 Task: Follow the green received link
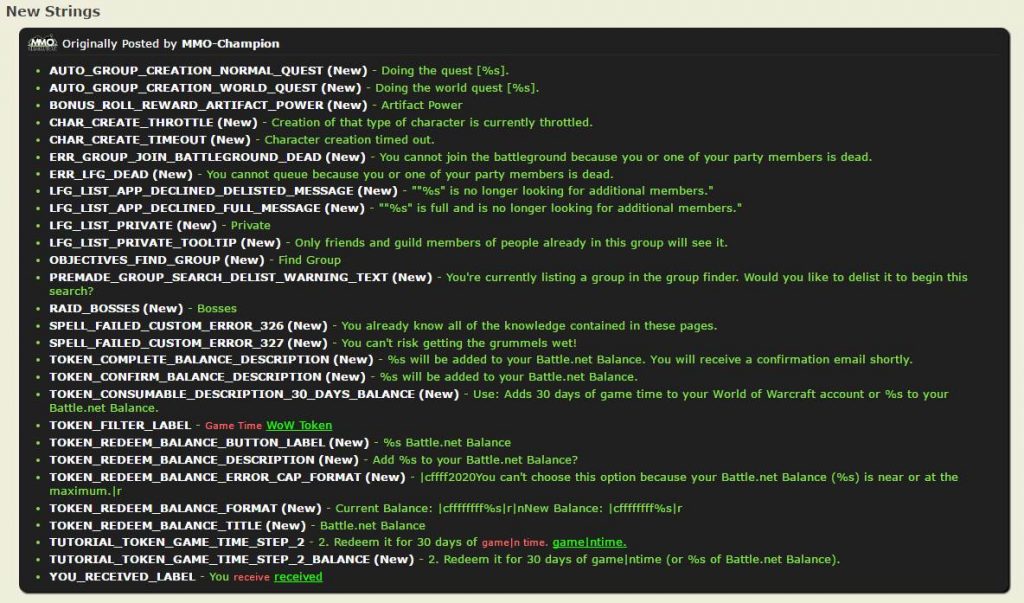coord(298,577)
